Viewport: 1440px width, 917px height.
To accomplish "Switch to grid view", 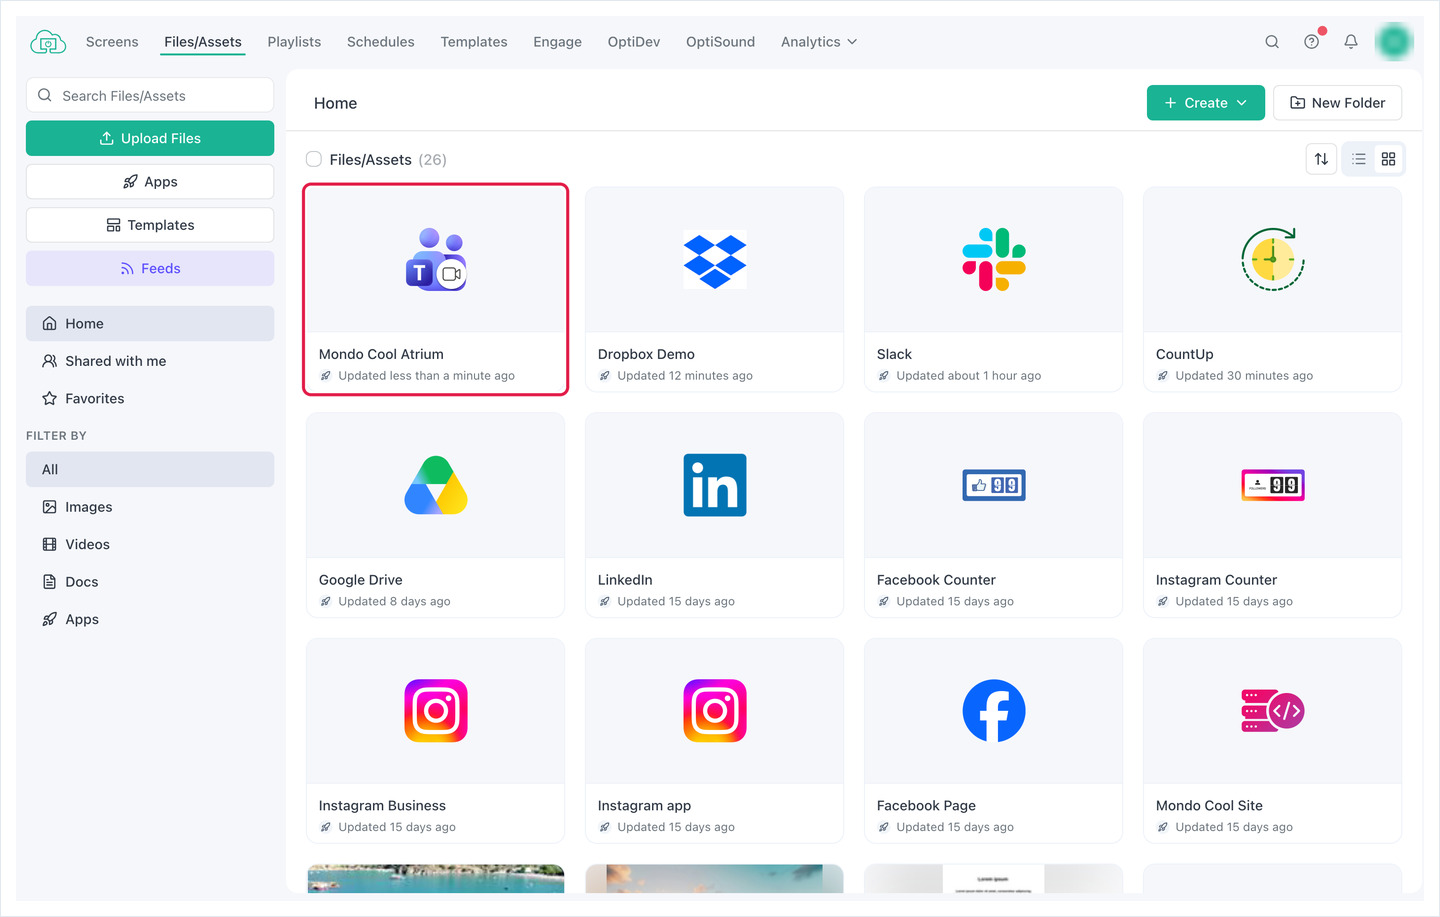I will click(1388, 159).
